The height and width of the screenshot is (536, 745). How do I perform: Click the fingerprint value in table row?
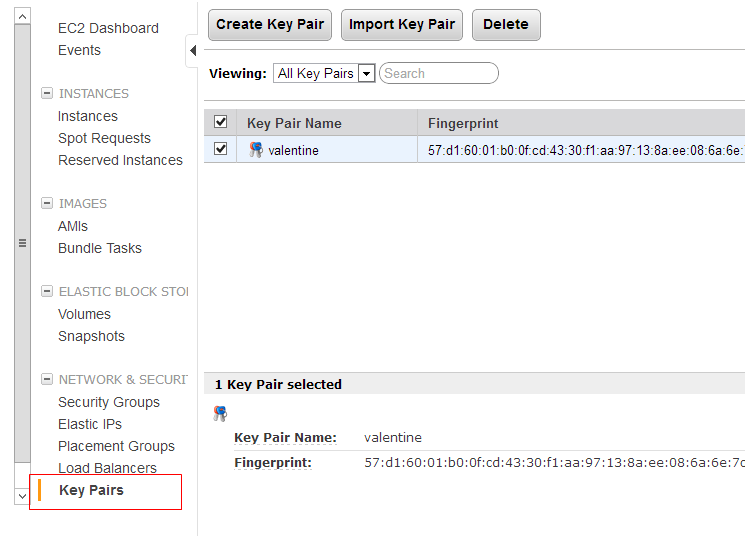point(585,150)
